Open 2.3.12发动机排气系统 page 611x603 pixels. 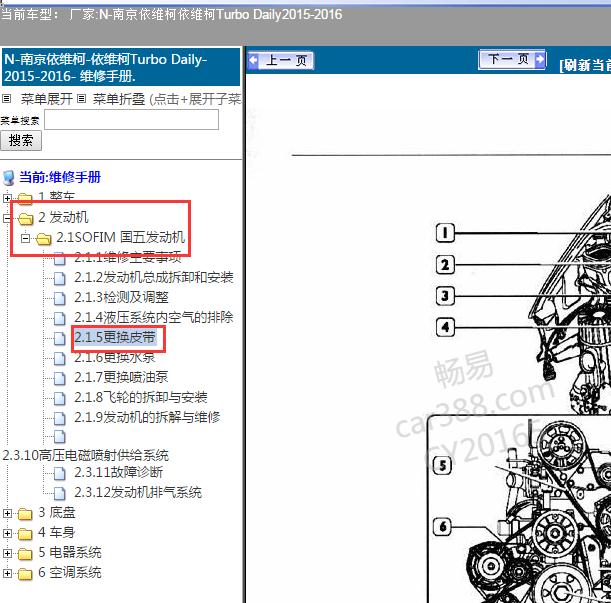coord(138,492)
